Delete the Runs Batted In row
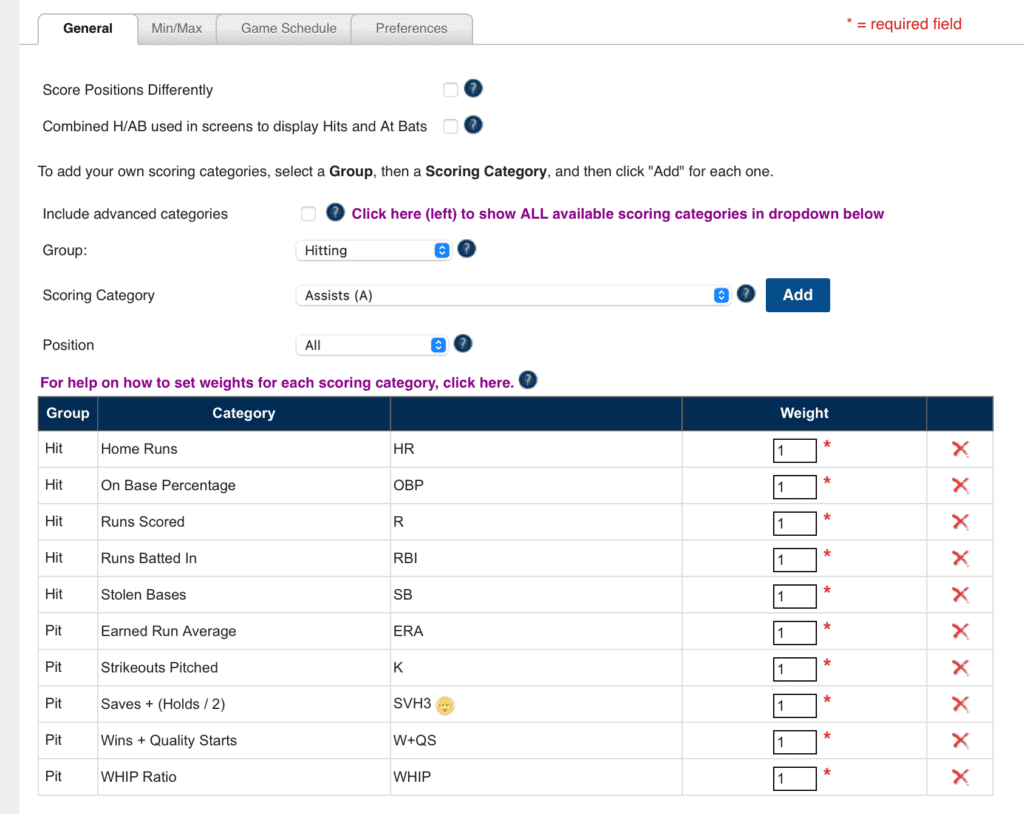This screenshot has width=1024, height=814. point(960,559)
